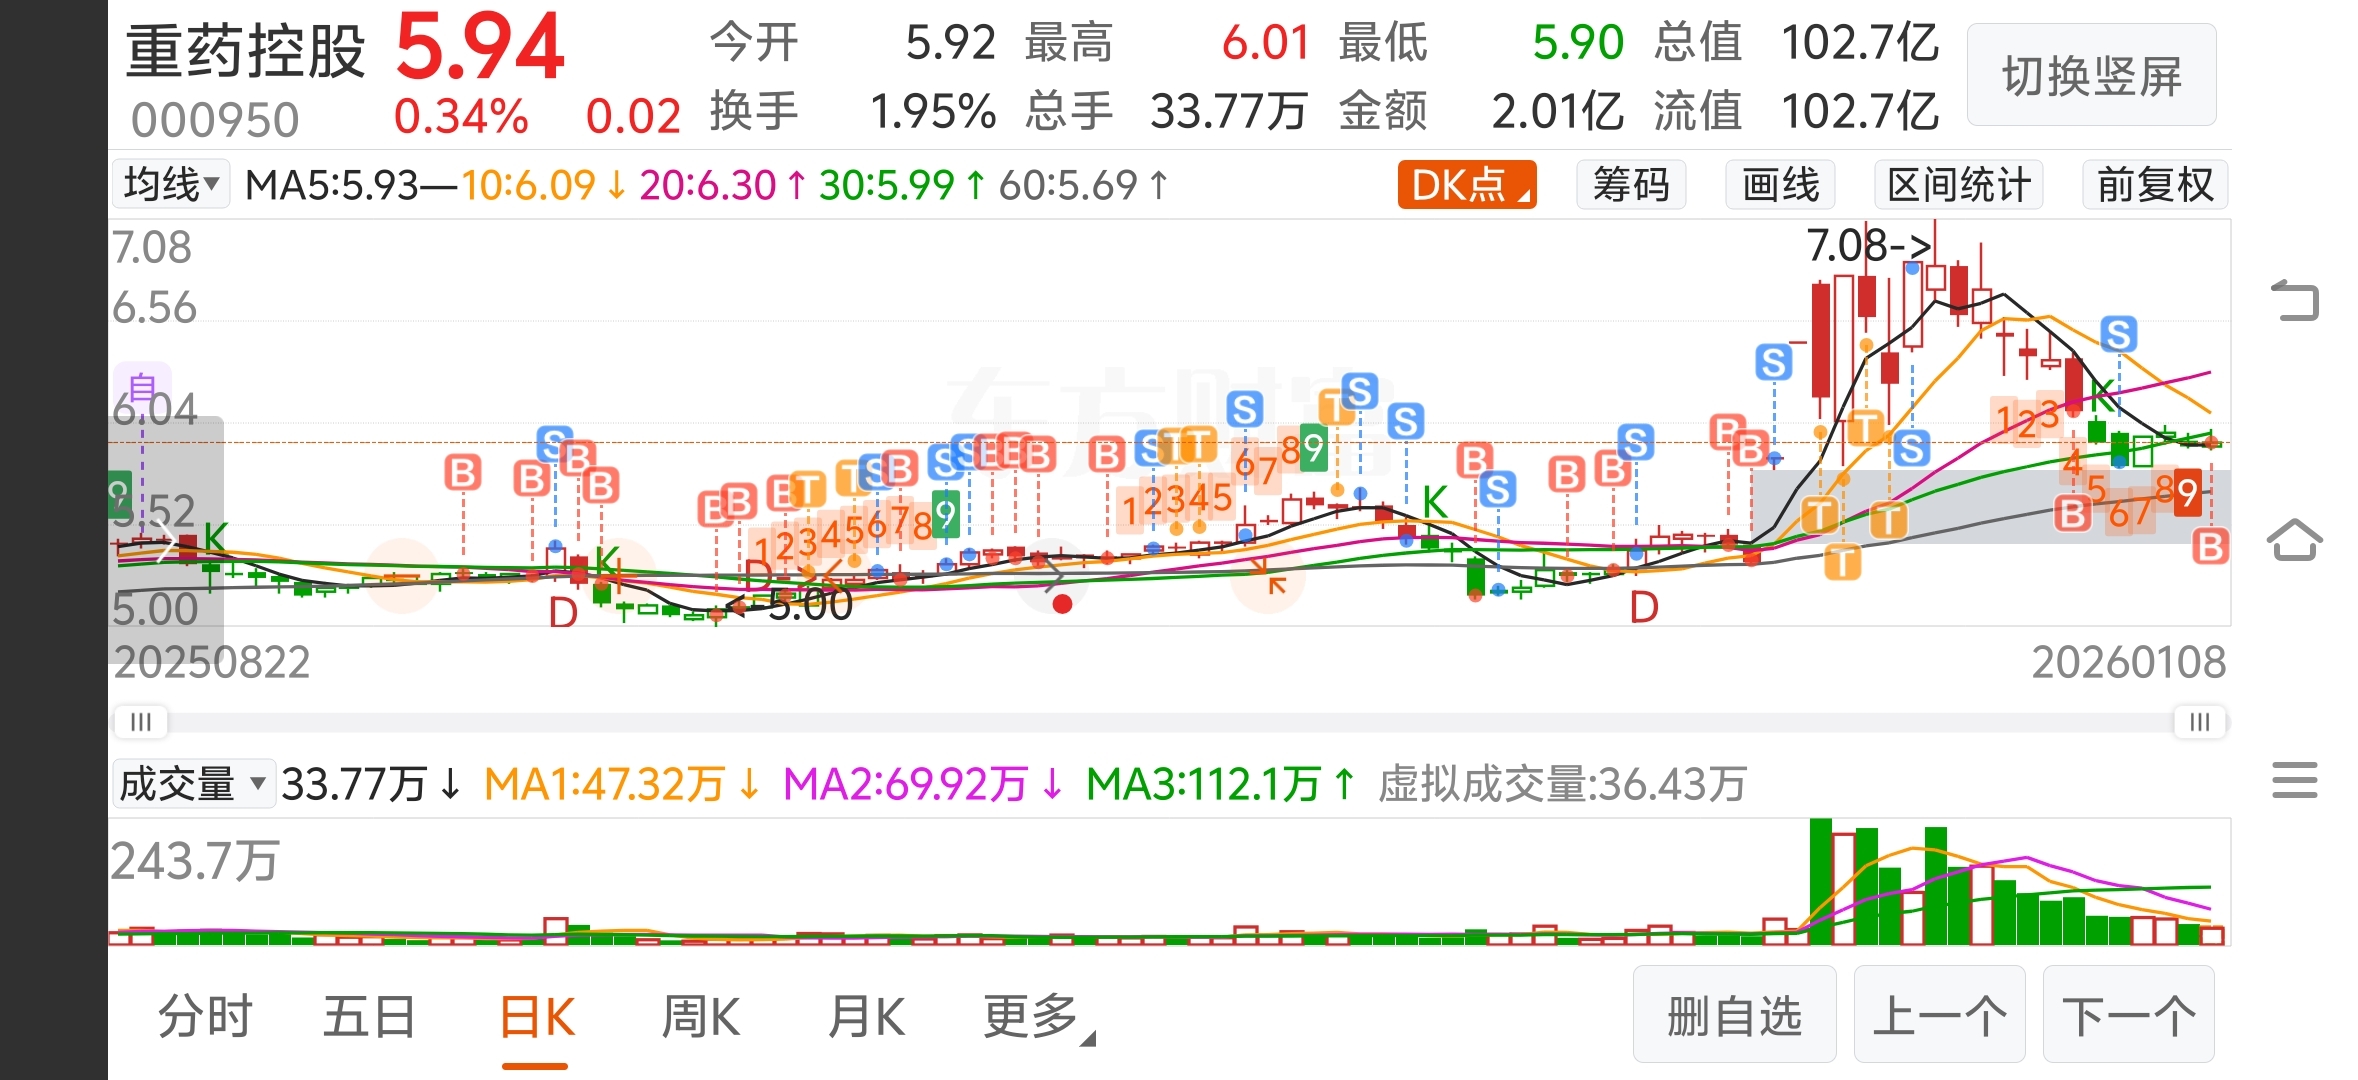Screen dimensions: 2358x1080
Task: Tap the green 9 count badge
Action: 944,514
